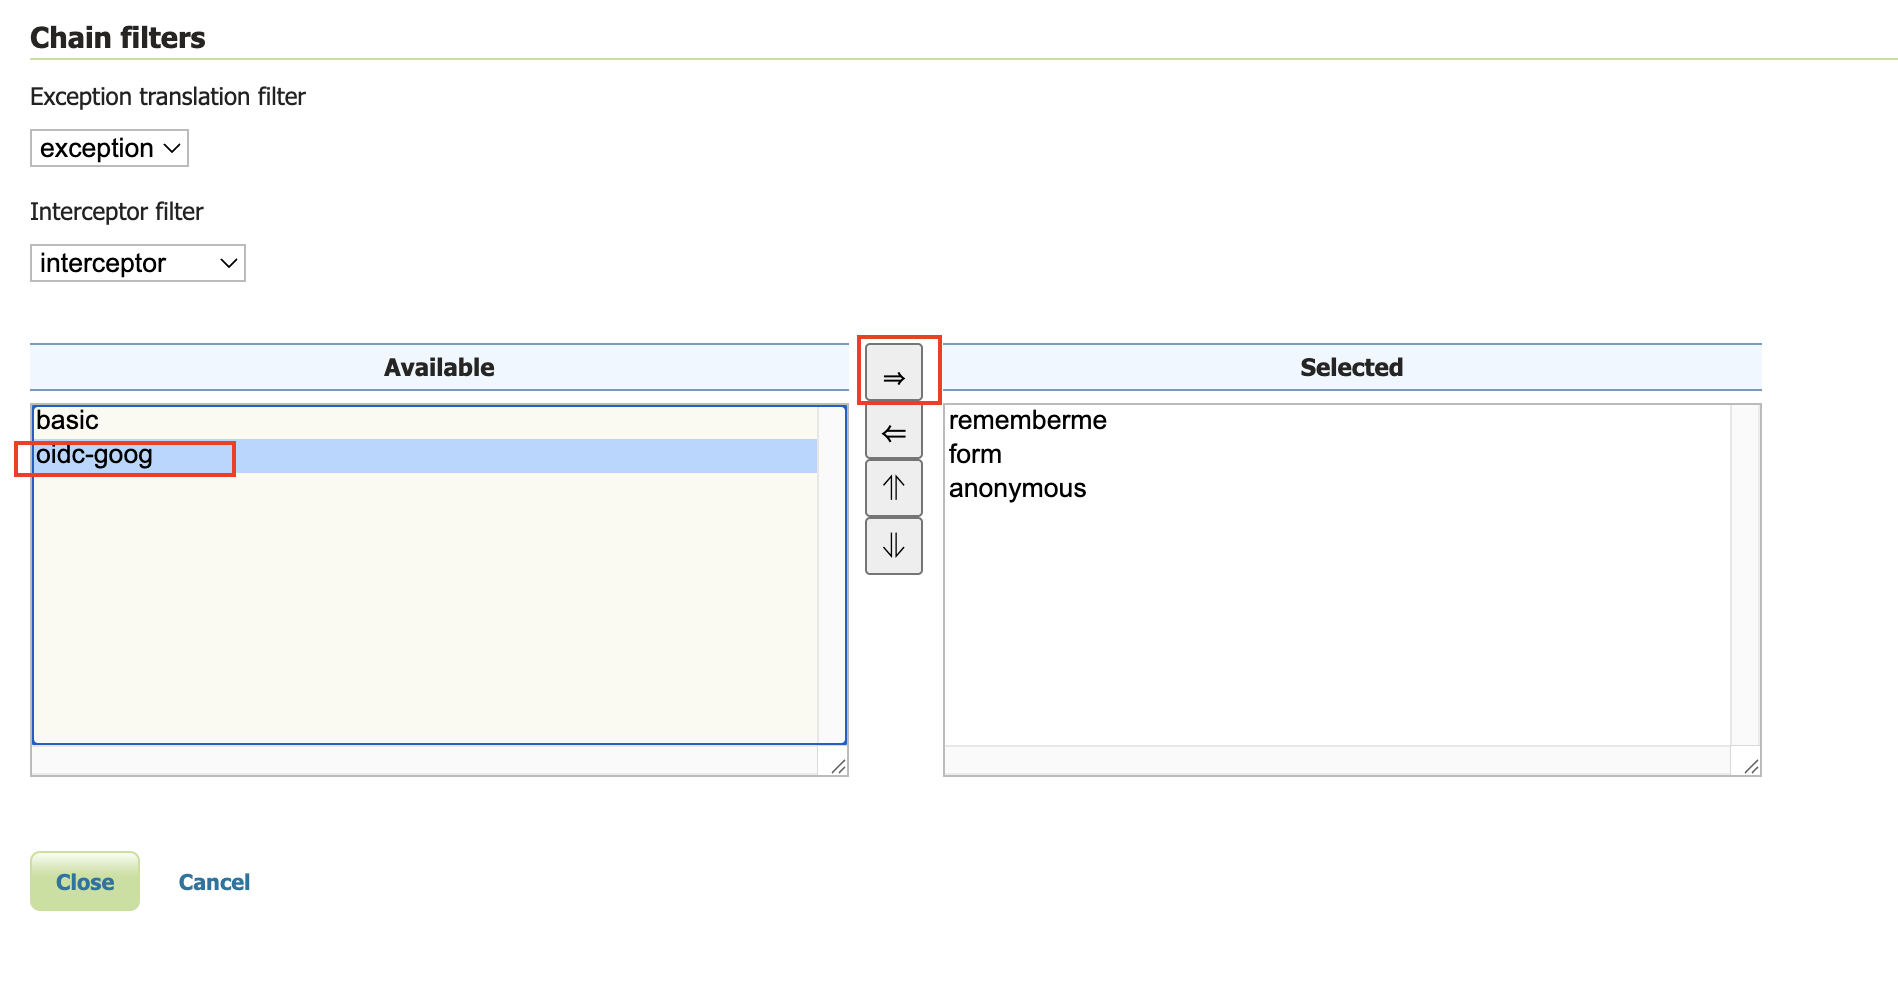Click the Selected column header

1351,367
